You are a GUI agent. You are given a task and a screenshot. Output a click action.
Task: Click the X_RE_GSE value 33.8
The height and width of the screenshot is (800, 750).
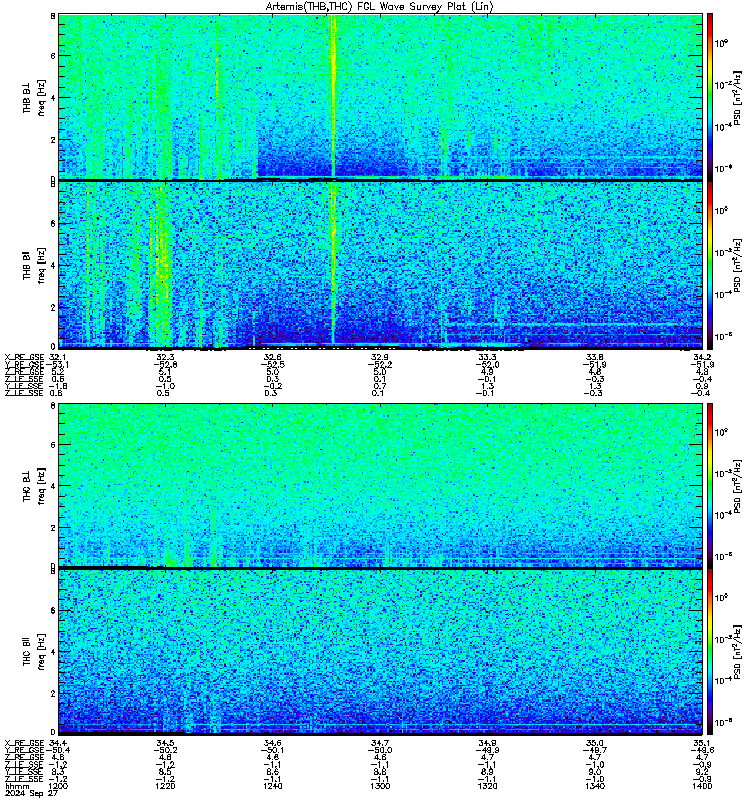(595, 357)
